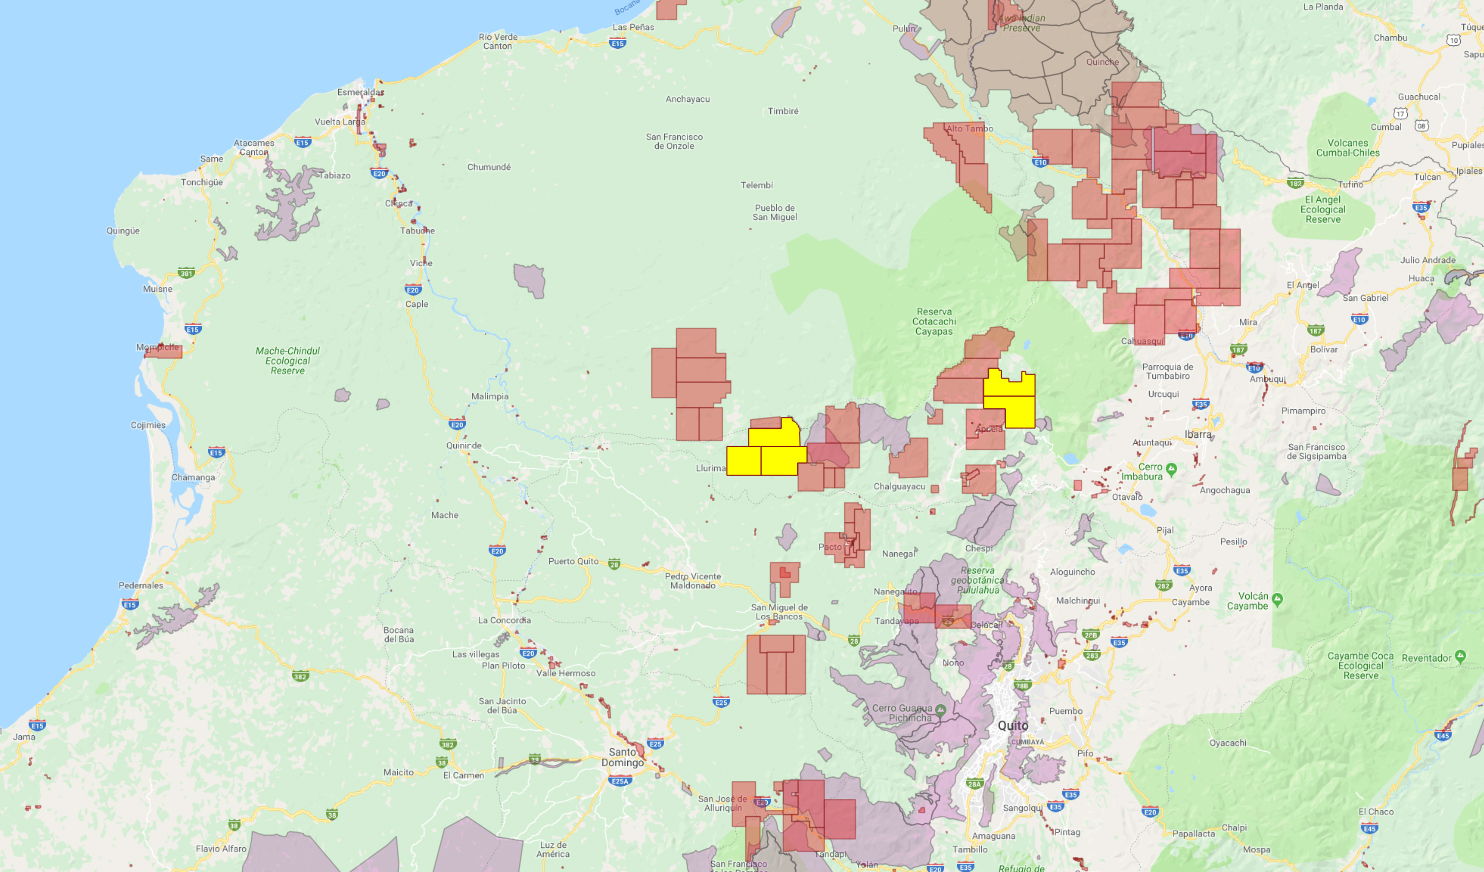Select the 17 route shield near Guachucal
The width and height of the screenshot is (1484, 872).
click(1400, 113)
